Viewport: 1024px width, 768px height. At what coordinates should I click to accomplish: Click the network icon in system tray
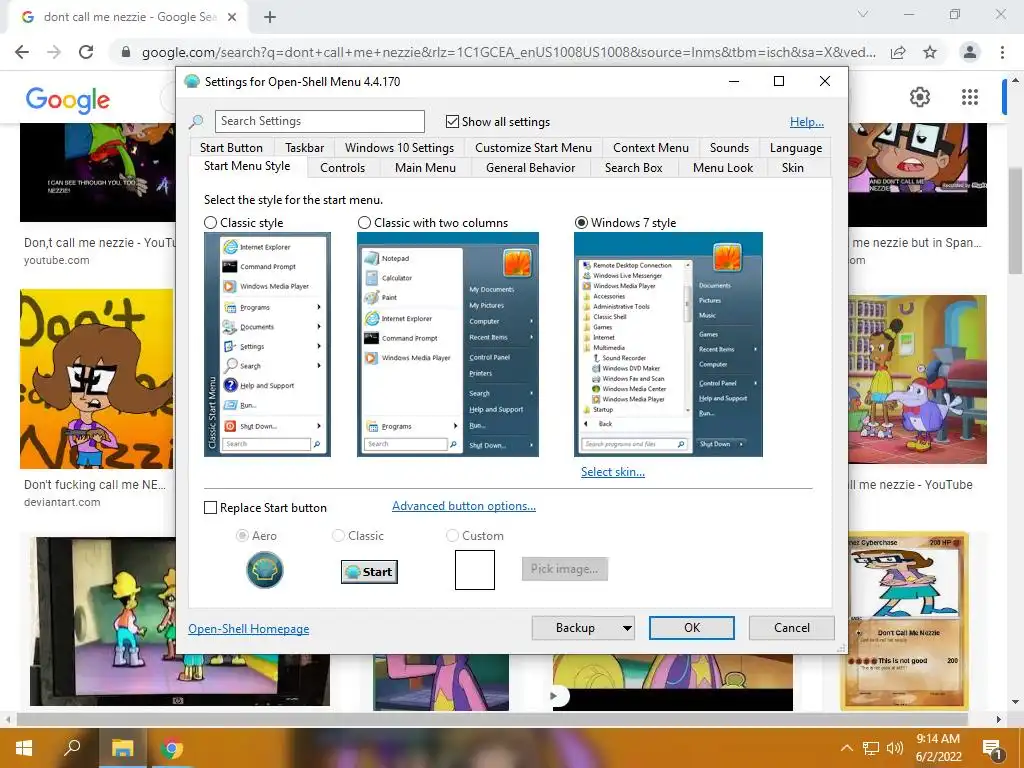tap(871, 748)
